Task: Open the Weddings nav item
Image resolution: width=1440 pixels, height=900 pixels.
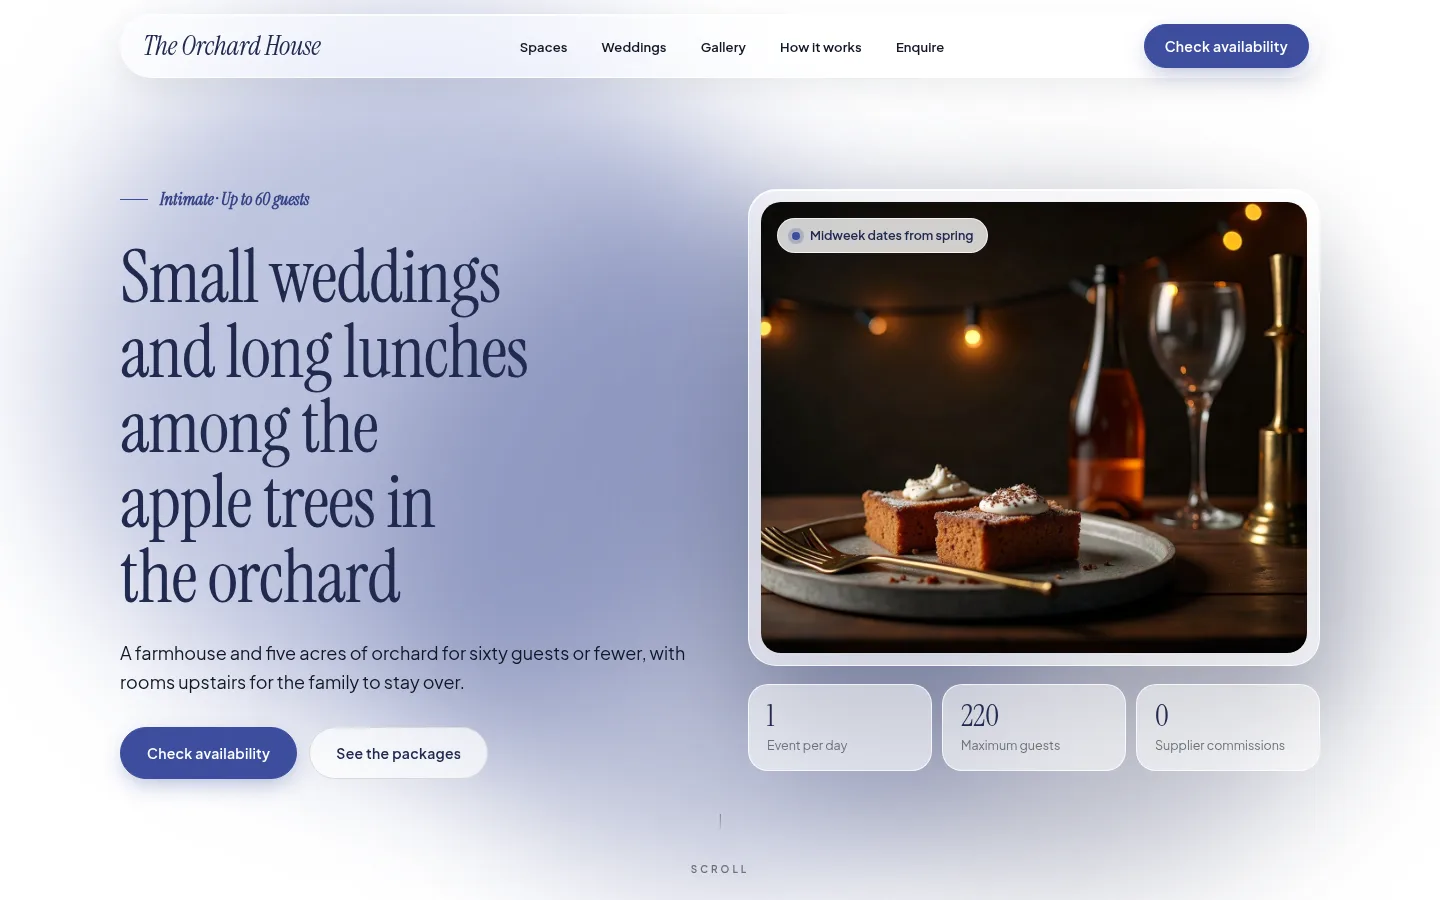Action: (x=634, y=47)
